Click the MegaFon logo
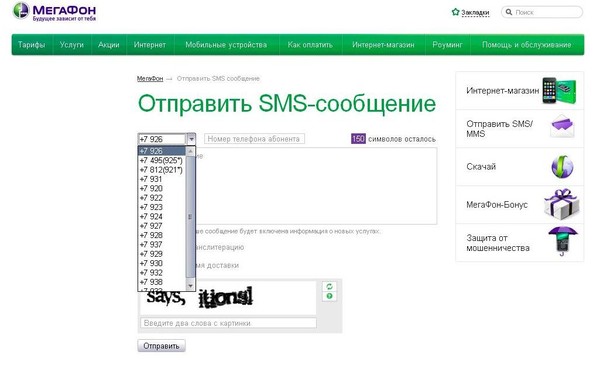Image resolution: width=600 pixels, height=386 pixels. (54, 12)
